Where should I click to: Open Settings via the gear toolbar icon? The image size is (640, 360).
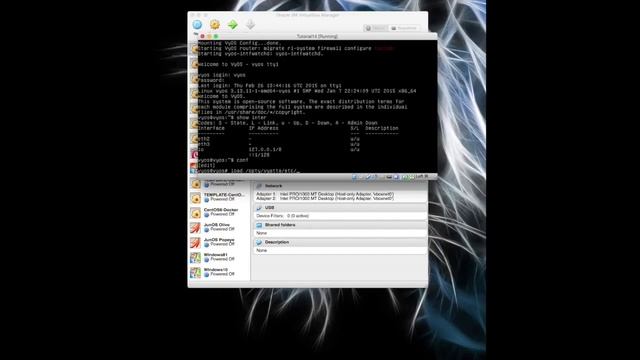pyautogui.click(x=215, y=25)
